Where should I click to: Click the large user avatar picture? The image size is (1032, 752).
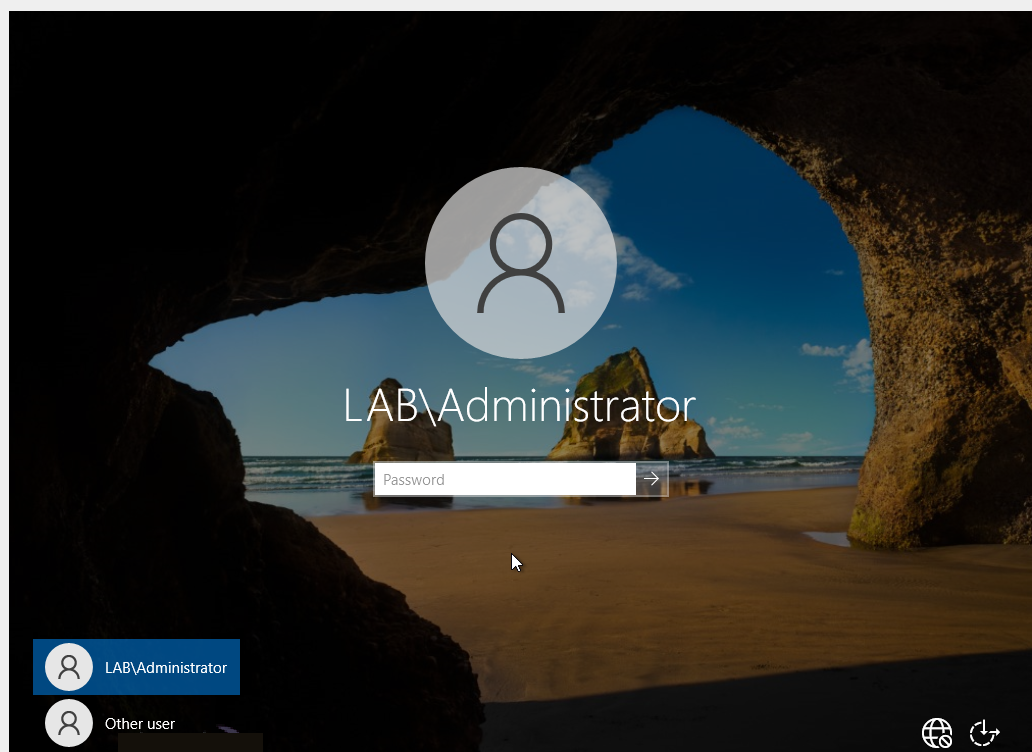point(521,263)
